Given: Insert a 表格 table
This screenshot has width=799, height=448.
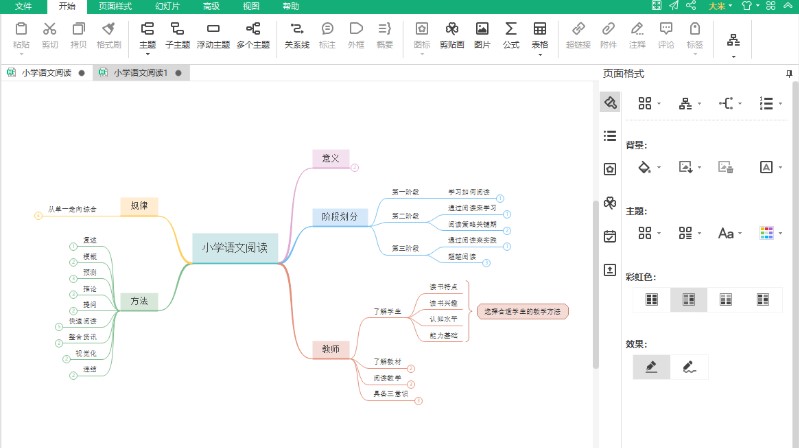Looking at the screenshot, I should pyautogui.click(x=540, y=30).
